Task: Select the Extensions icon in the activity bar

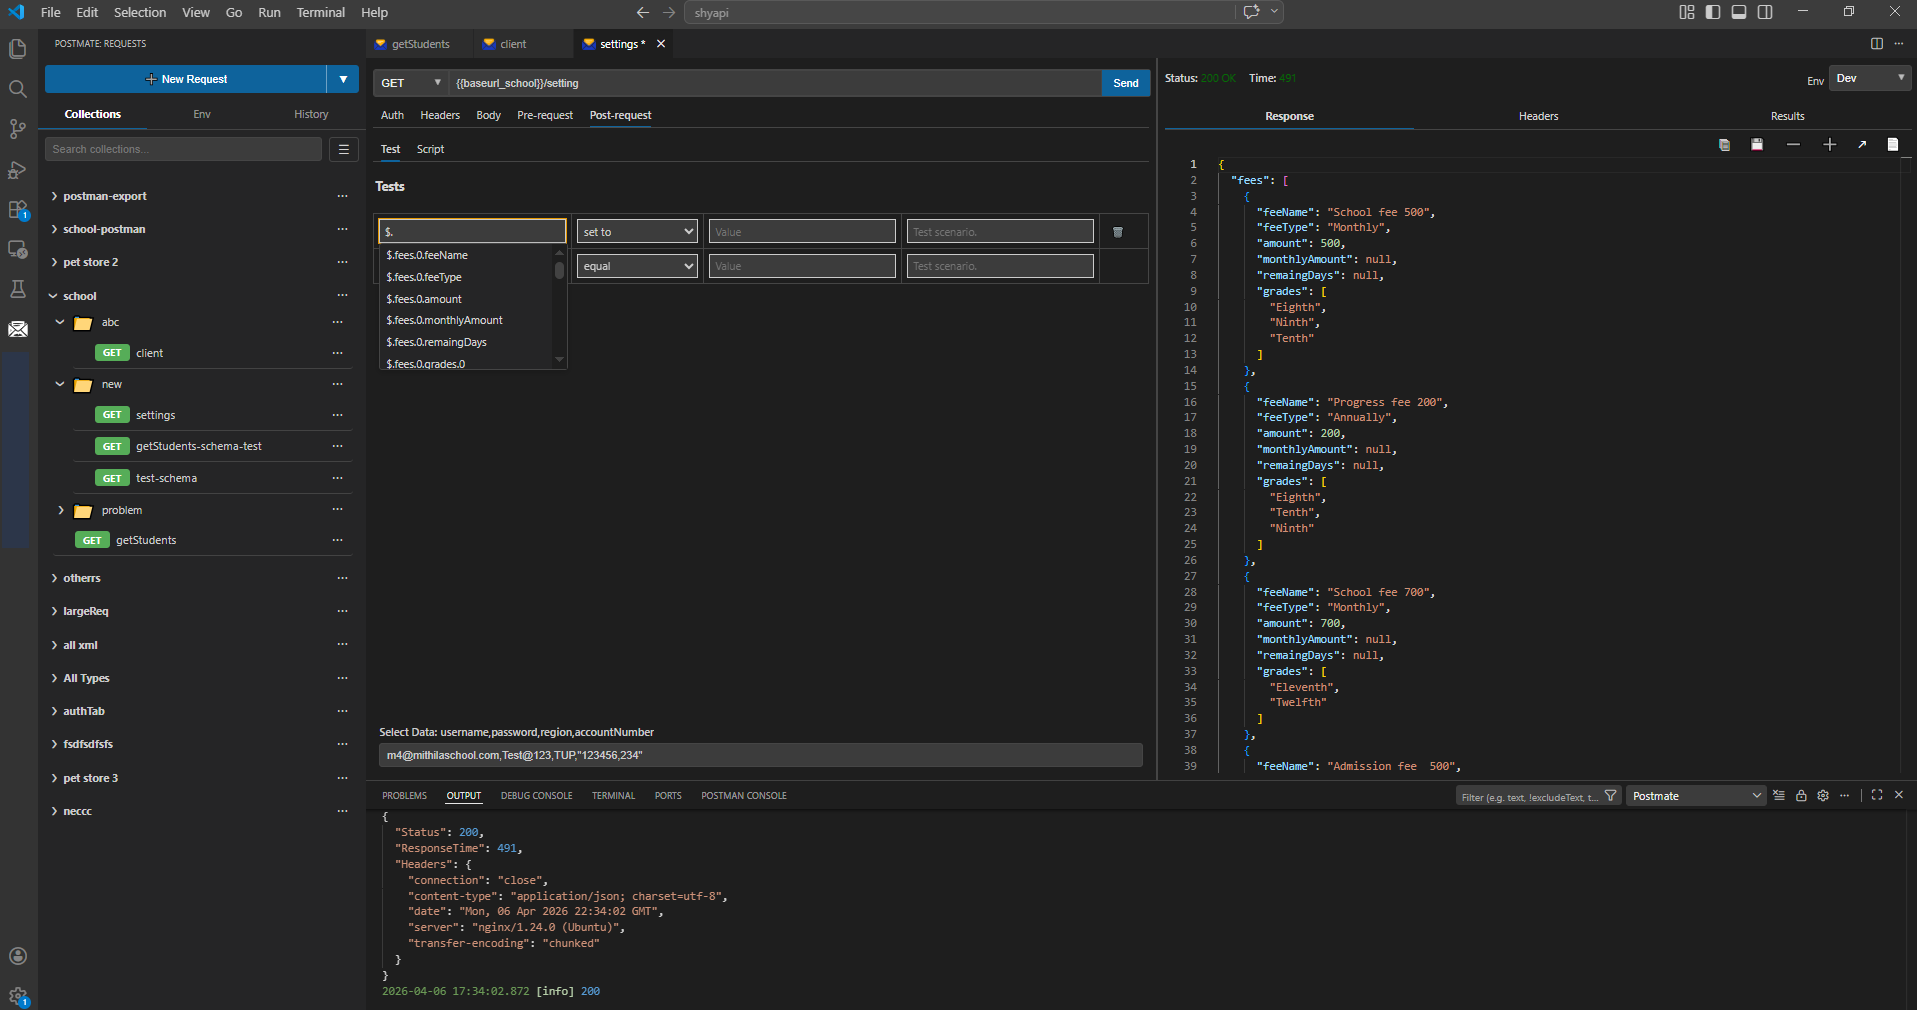Action: point(17,209)
